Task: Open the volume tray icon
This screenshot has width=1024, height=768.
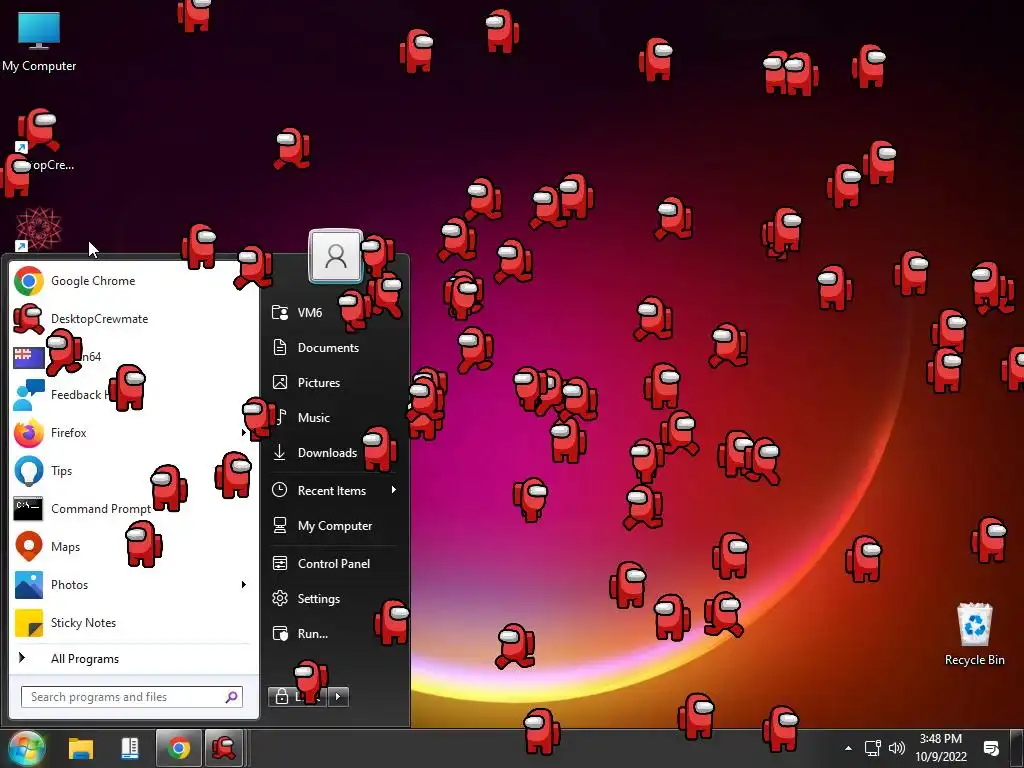Action: pyautogui.click(x=897, y=748)
